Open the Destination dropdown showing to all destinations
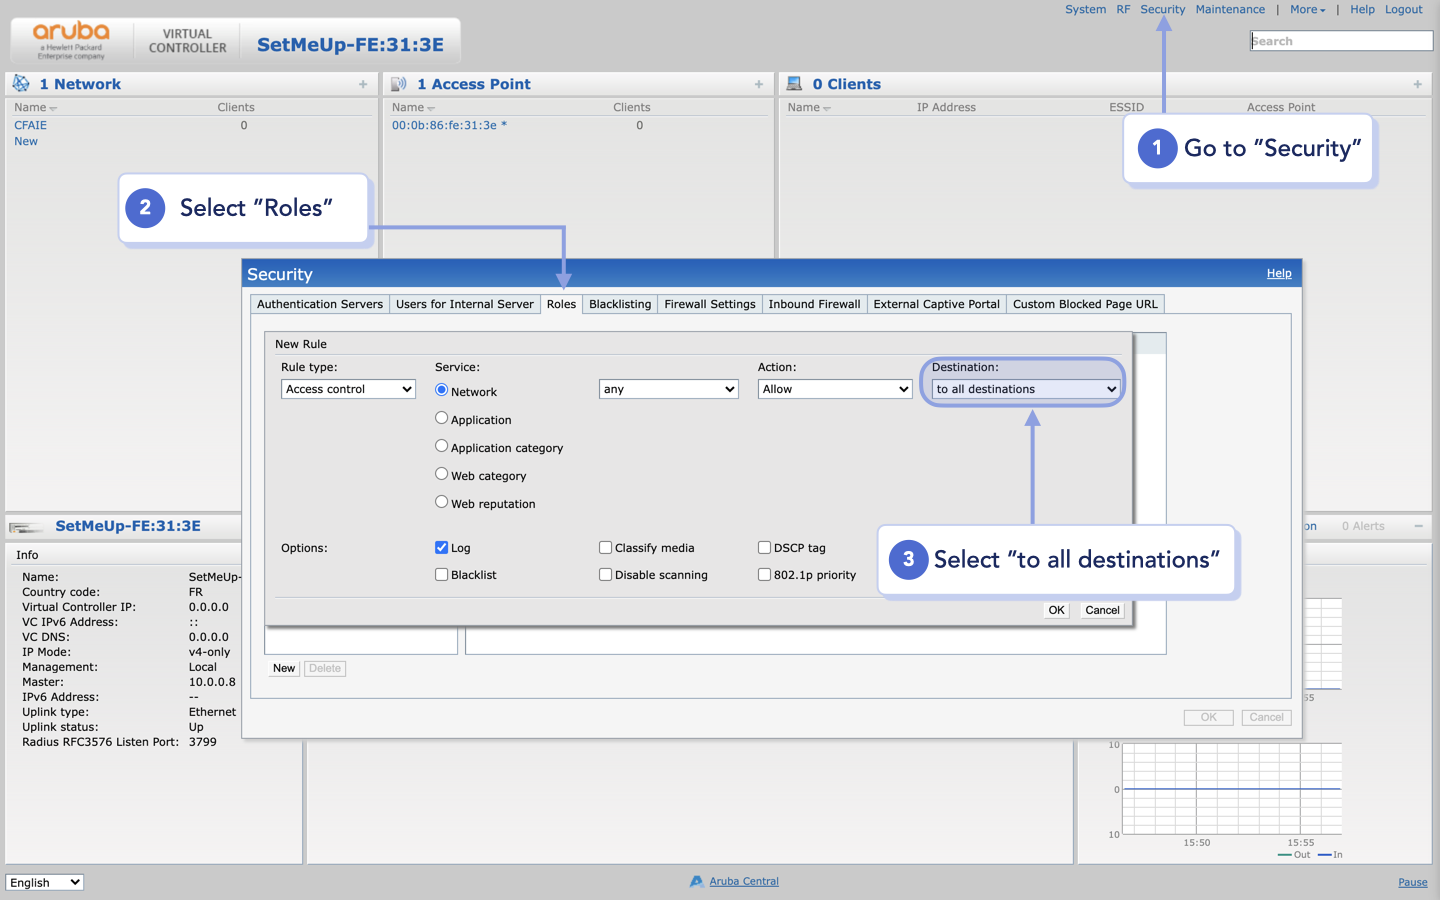 click(1023, 389)
